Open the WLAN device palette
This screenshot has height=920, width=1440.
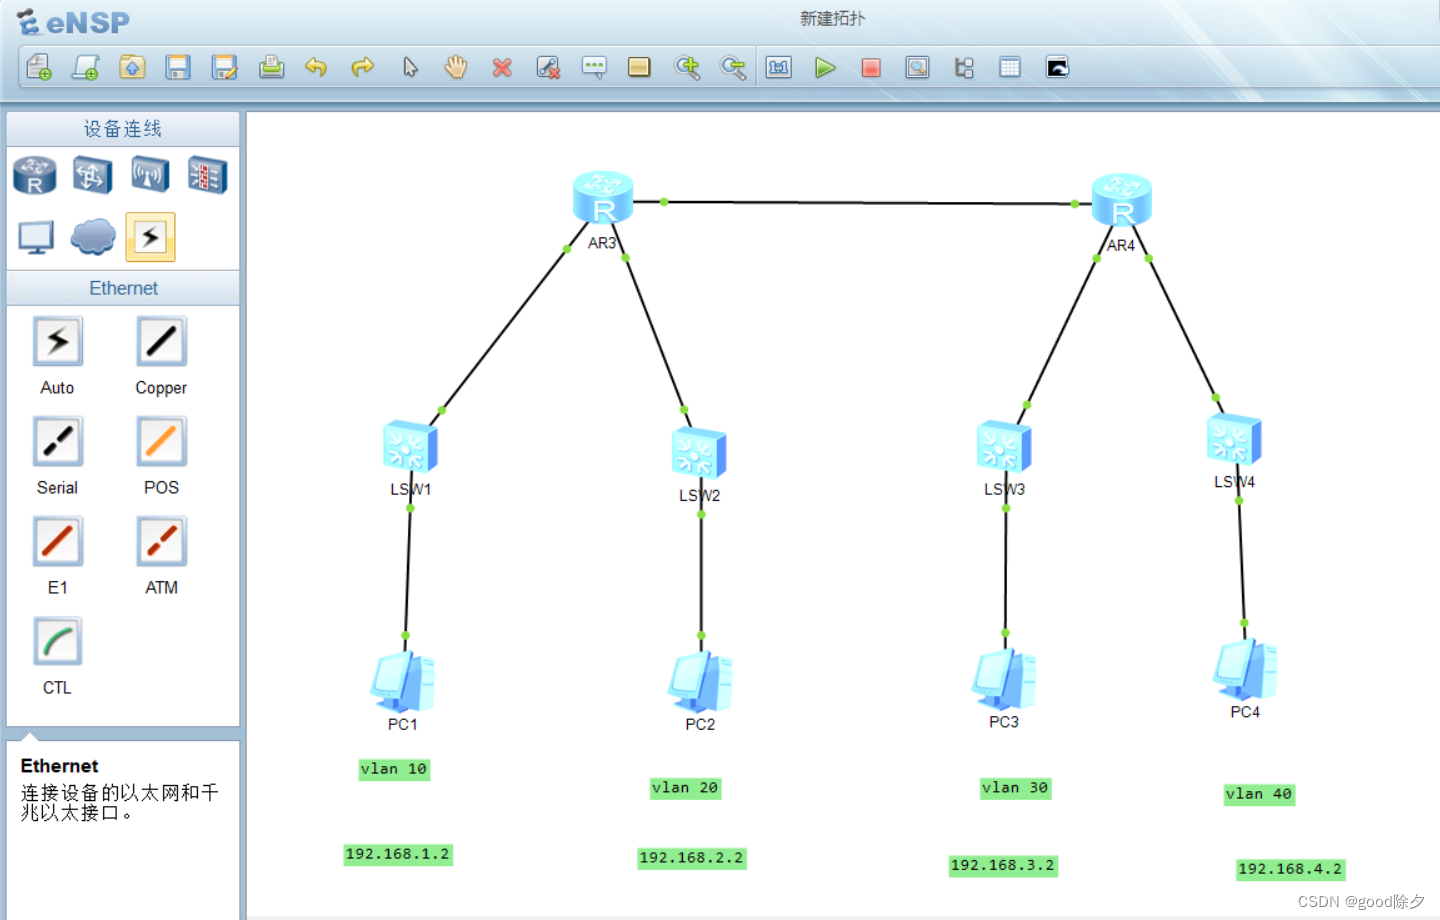click(x=149, y=175)
